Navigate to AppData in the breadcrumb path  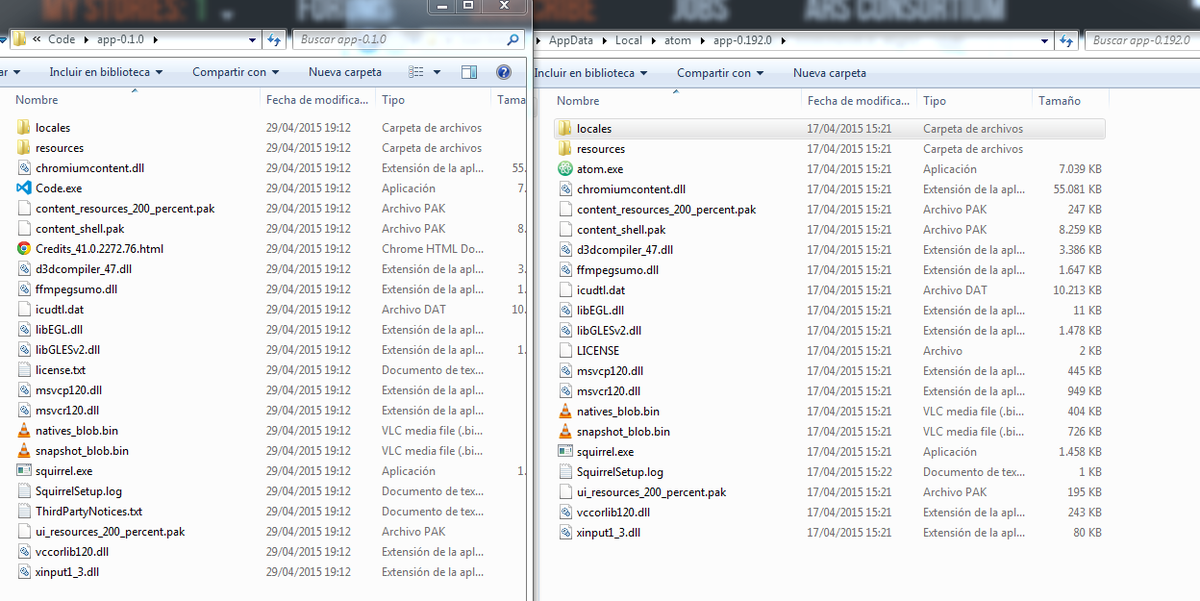[x=571, y=41]
